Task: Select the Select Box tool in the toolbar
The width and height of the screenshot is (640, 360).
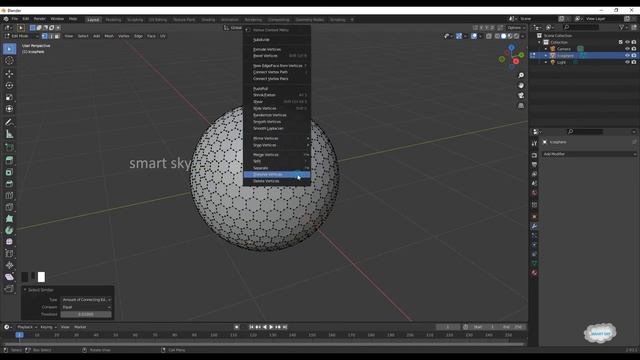Action: (x=9, y=49)
